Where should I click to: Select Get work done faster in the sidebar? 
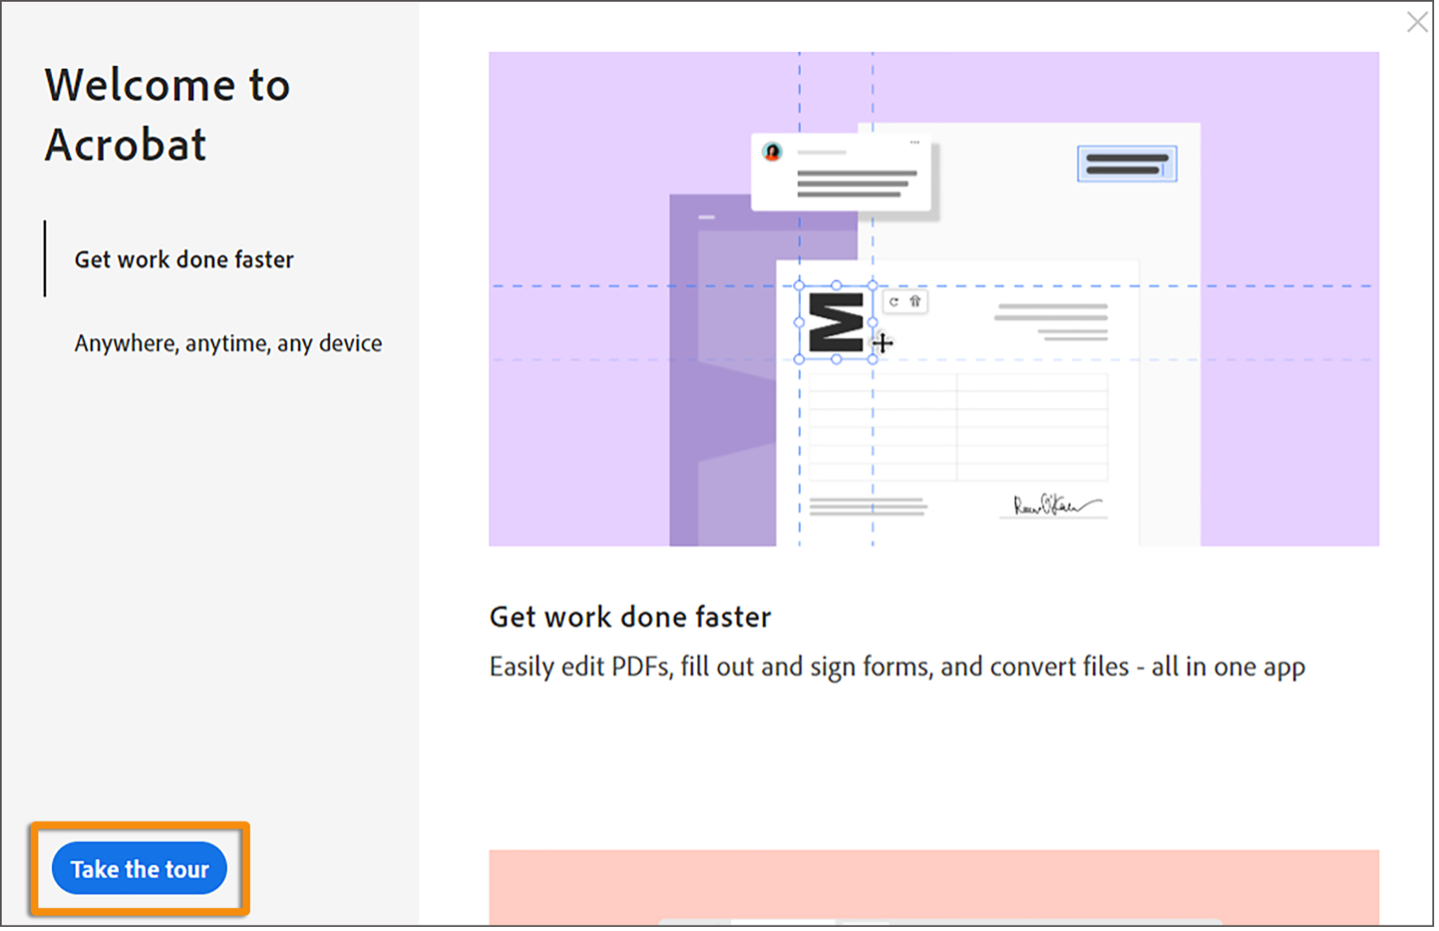[183, 259]
